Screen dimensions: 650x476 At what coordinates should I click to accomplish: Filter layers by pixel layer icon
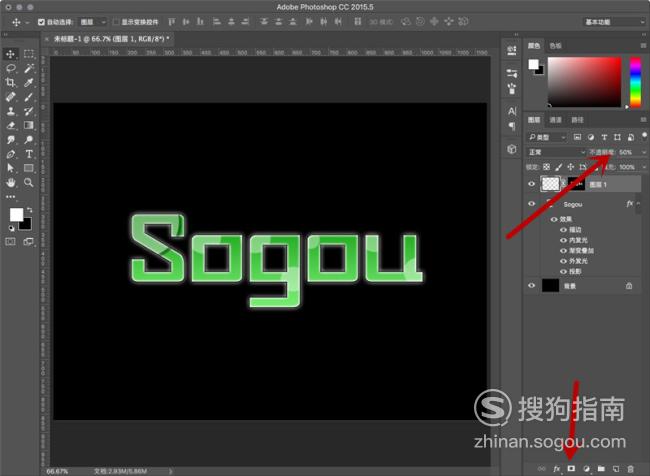(577, 137)
